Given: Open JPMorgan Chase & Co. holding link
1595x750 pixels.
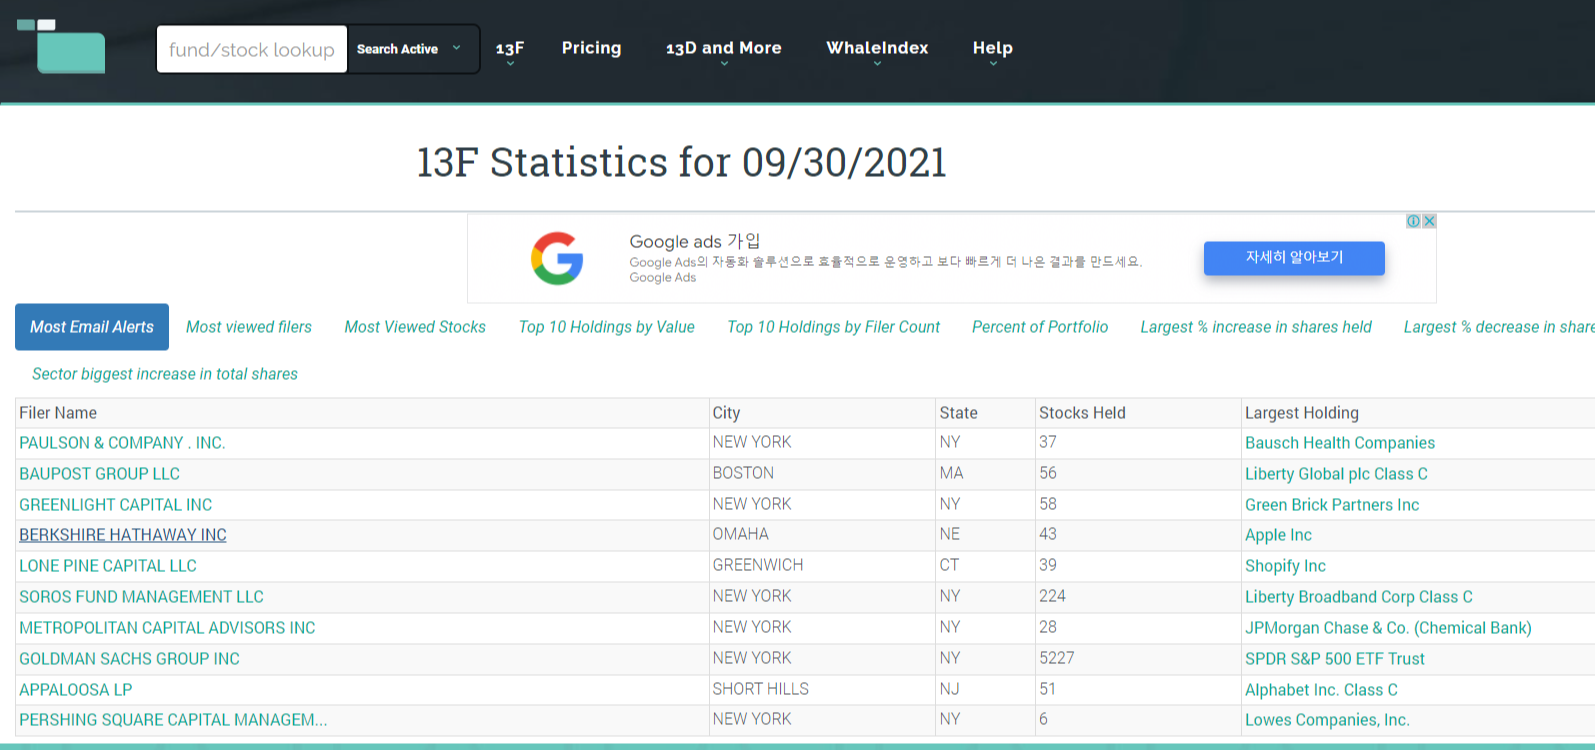Looking at the screenshot, I should click(1388, 628).
